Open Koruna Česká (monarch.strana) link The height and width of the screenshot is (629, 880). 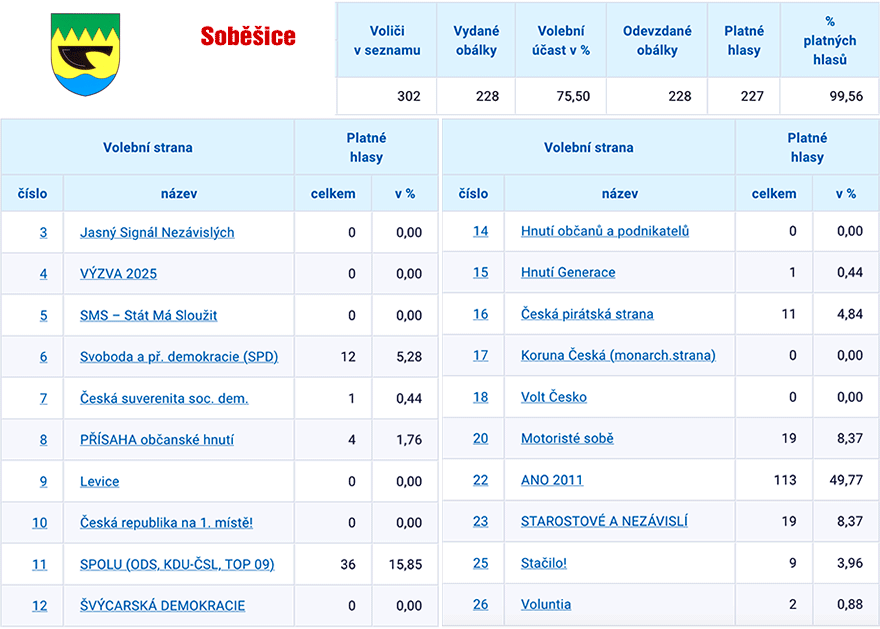pos(618,355)
